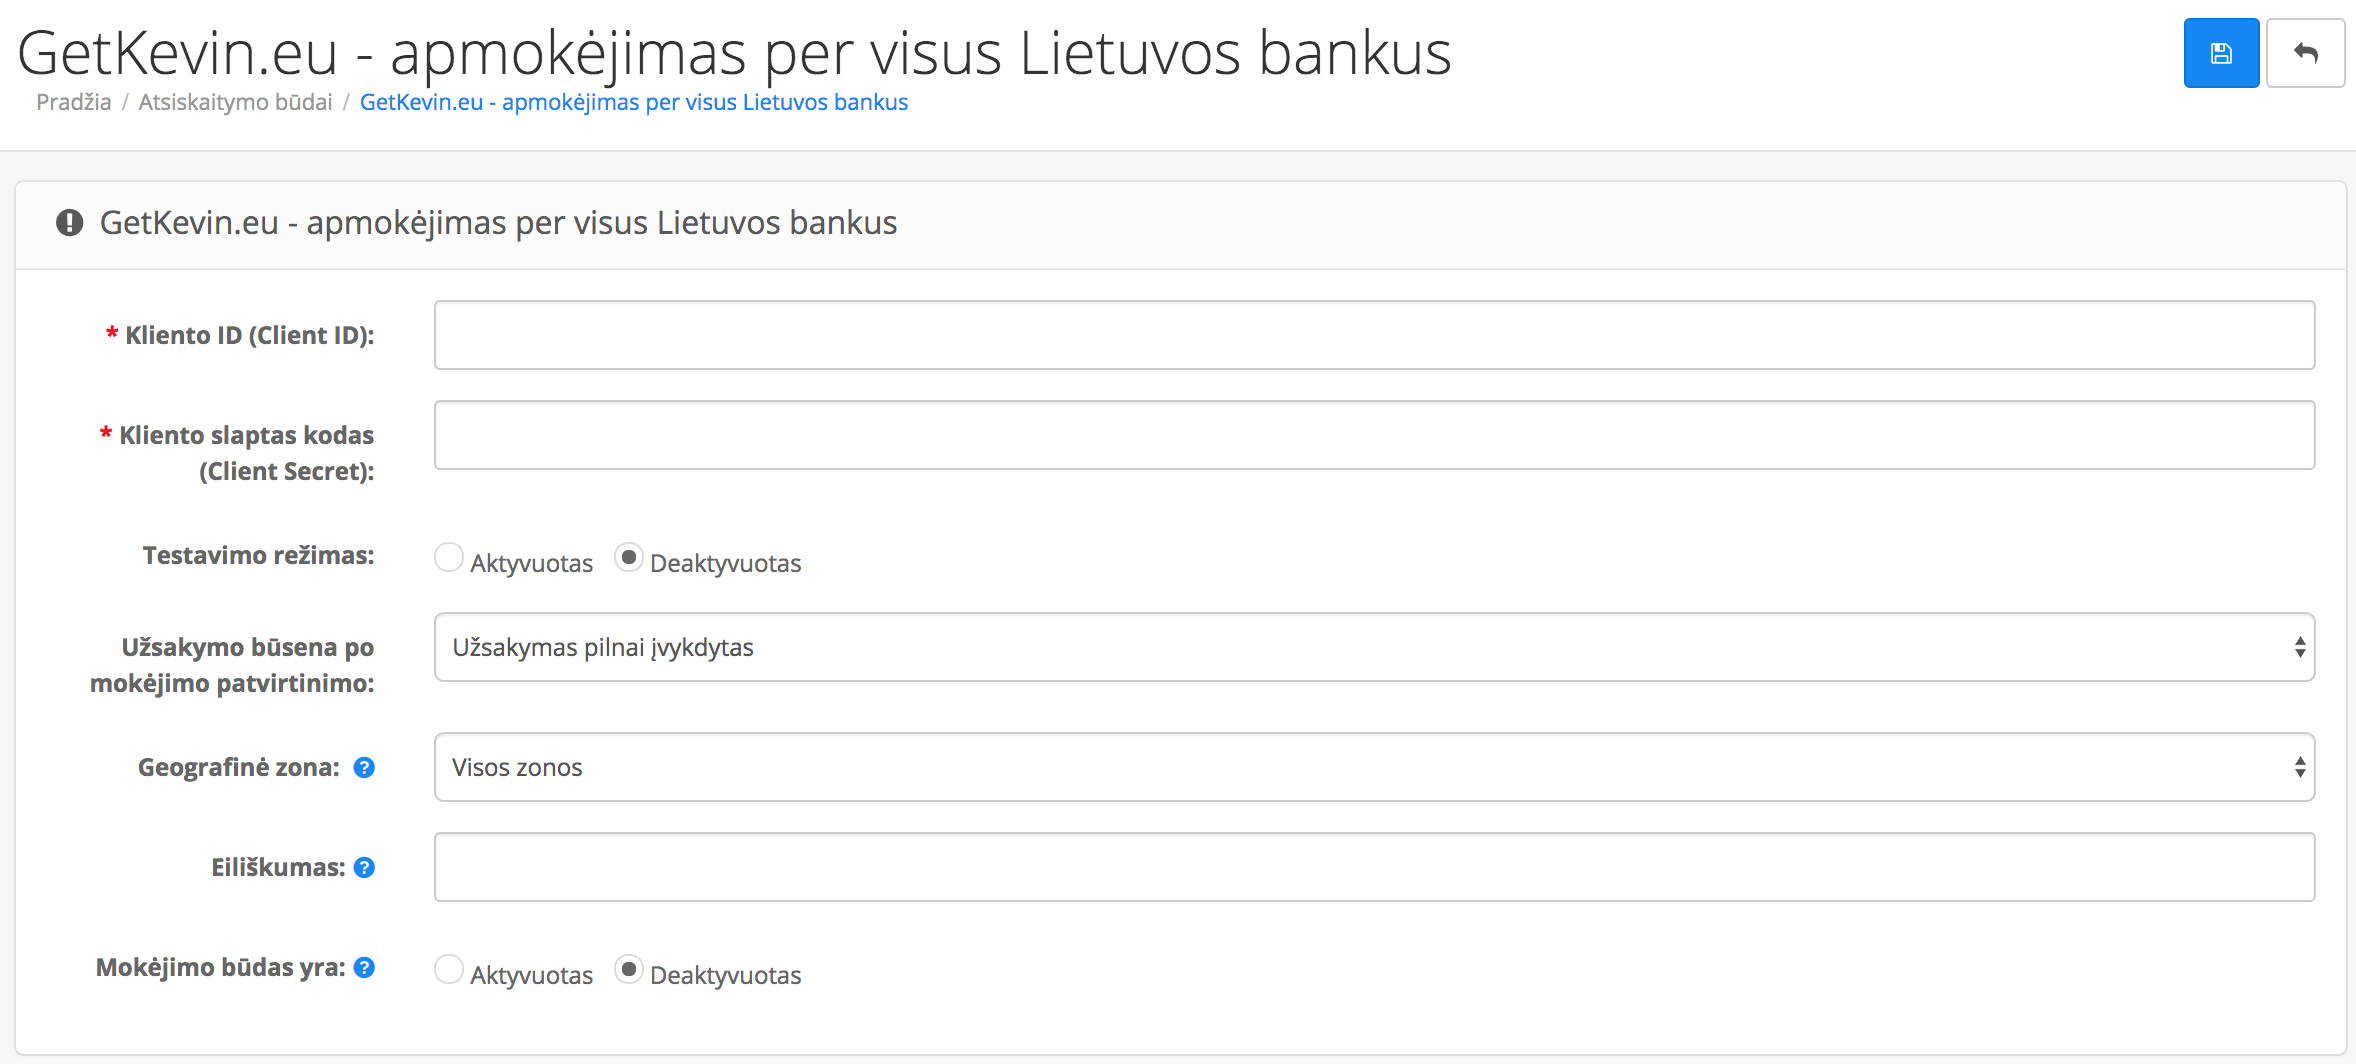Focus the Eiliškumas input field

pos(1374,867)
